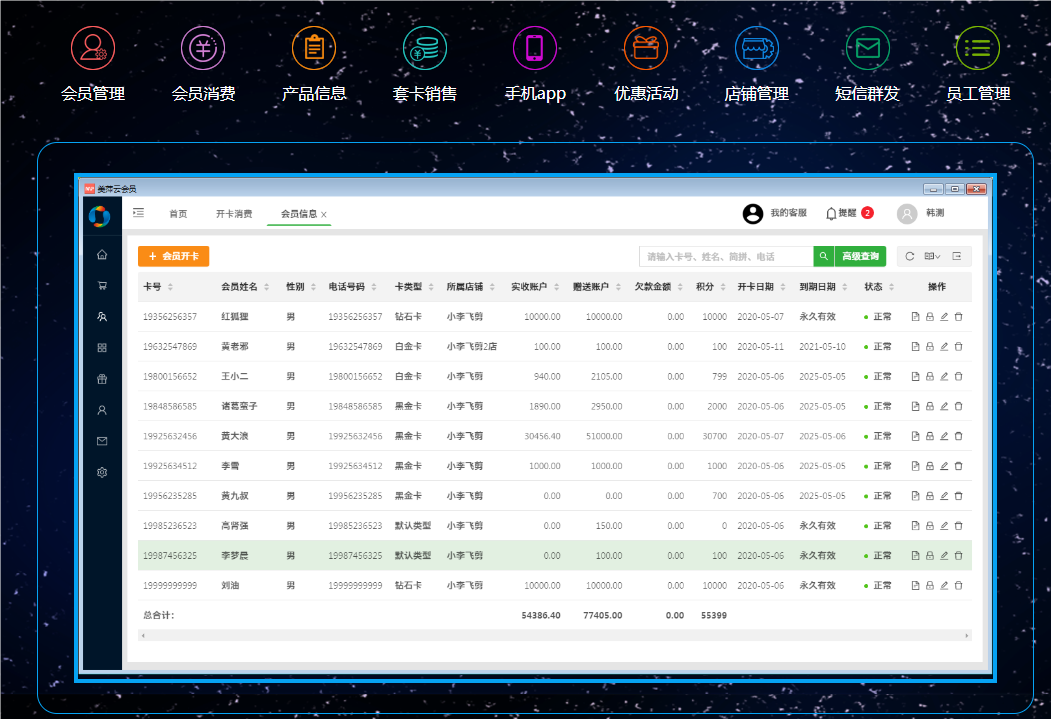Click the member search sidebar icon
This screenshot has width=1051, height=719.
102,316
